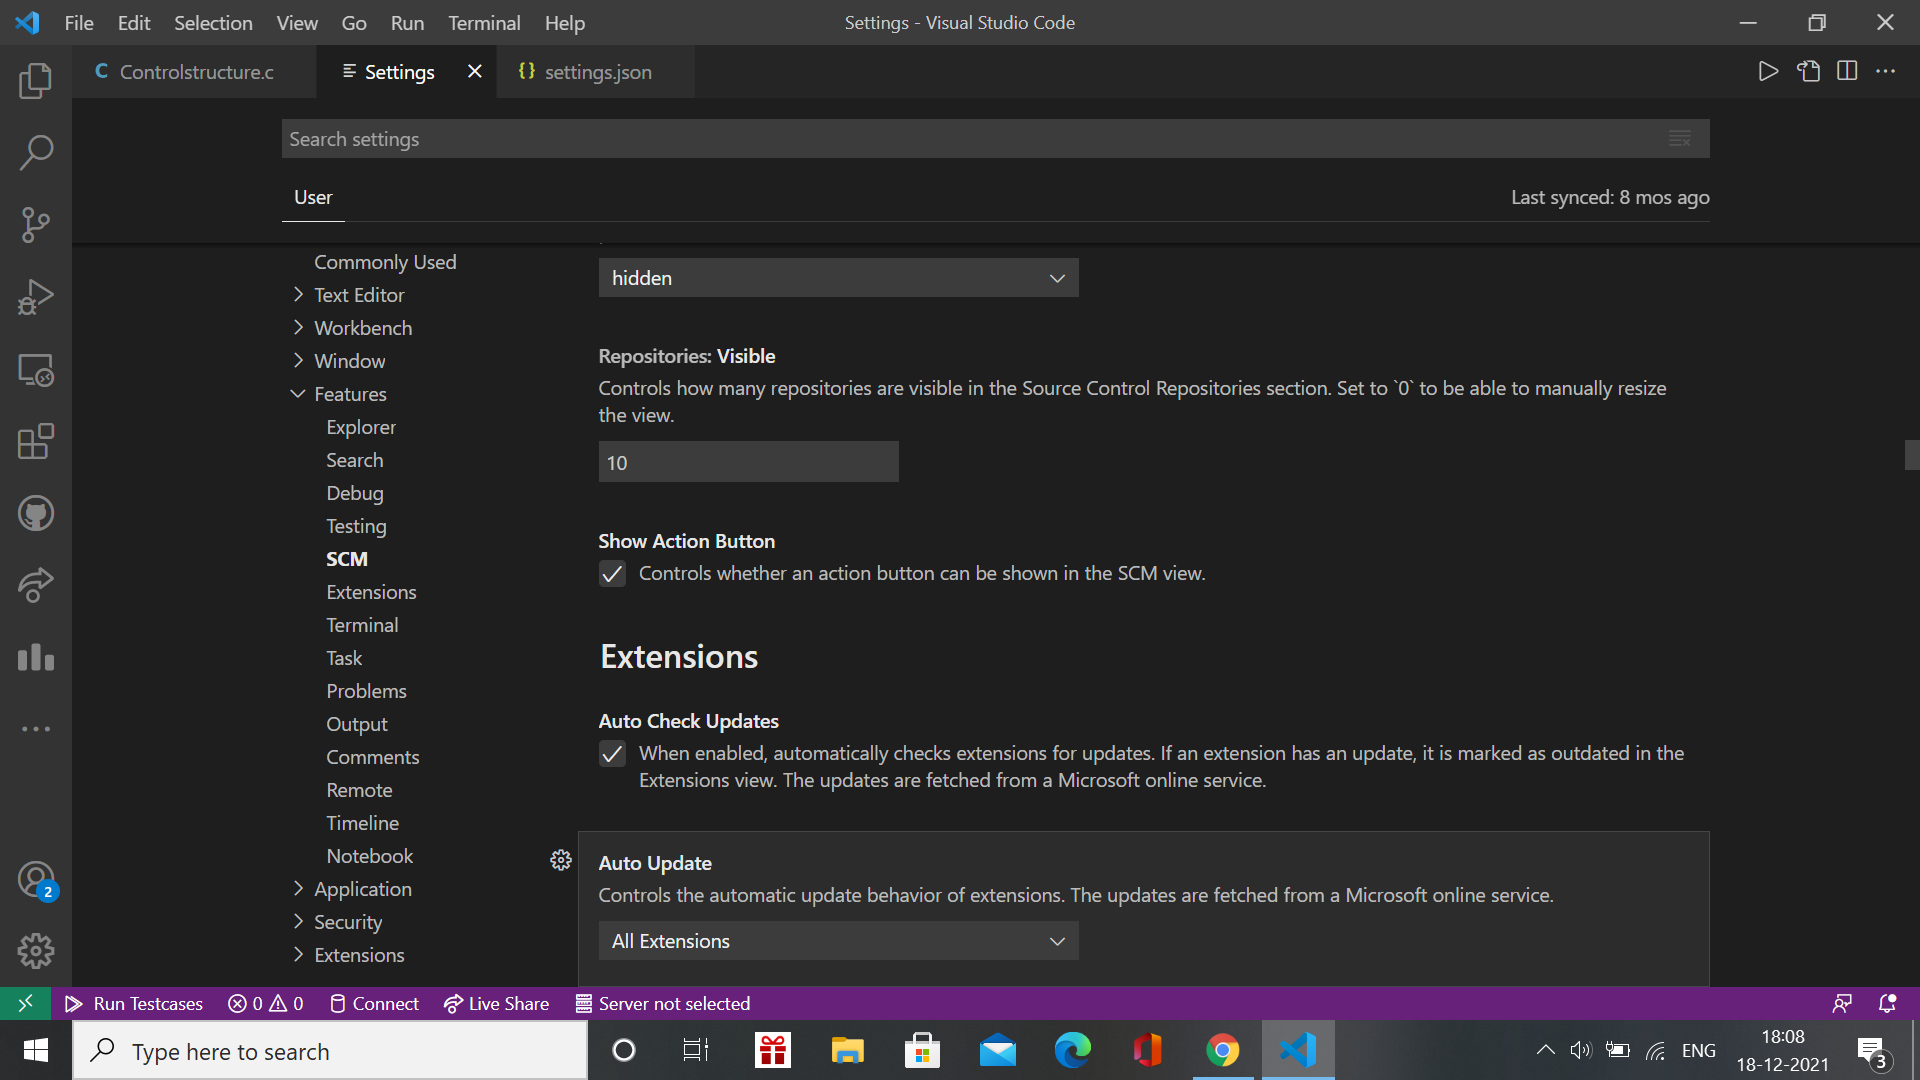Edit the Repositories Visible value field

tap(748, 461)
